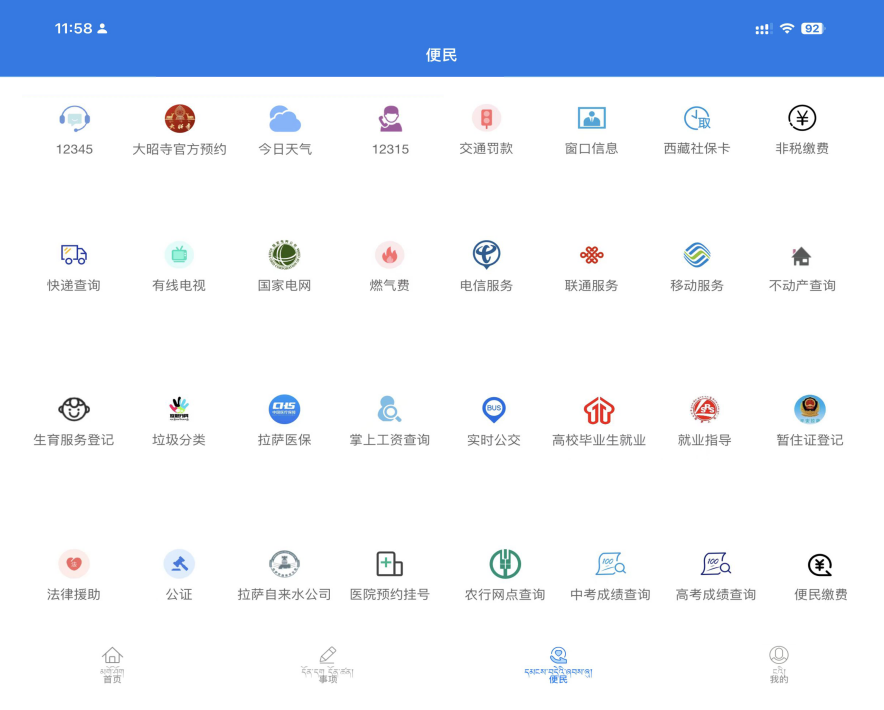Select the 交通罚款 traffic light icon

tap(486, 119)
